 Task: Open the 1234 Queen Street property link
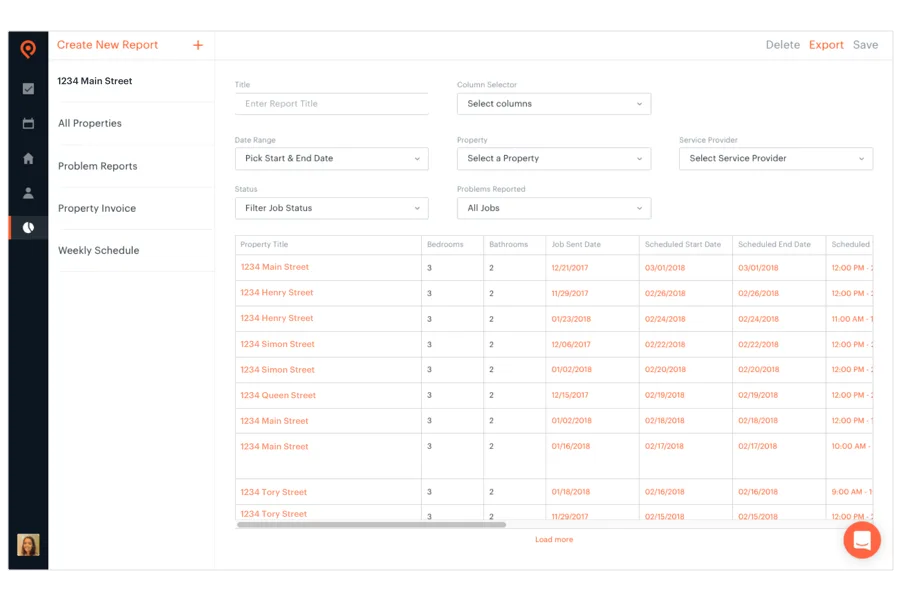(278, 396)
